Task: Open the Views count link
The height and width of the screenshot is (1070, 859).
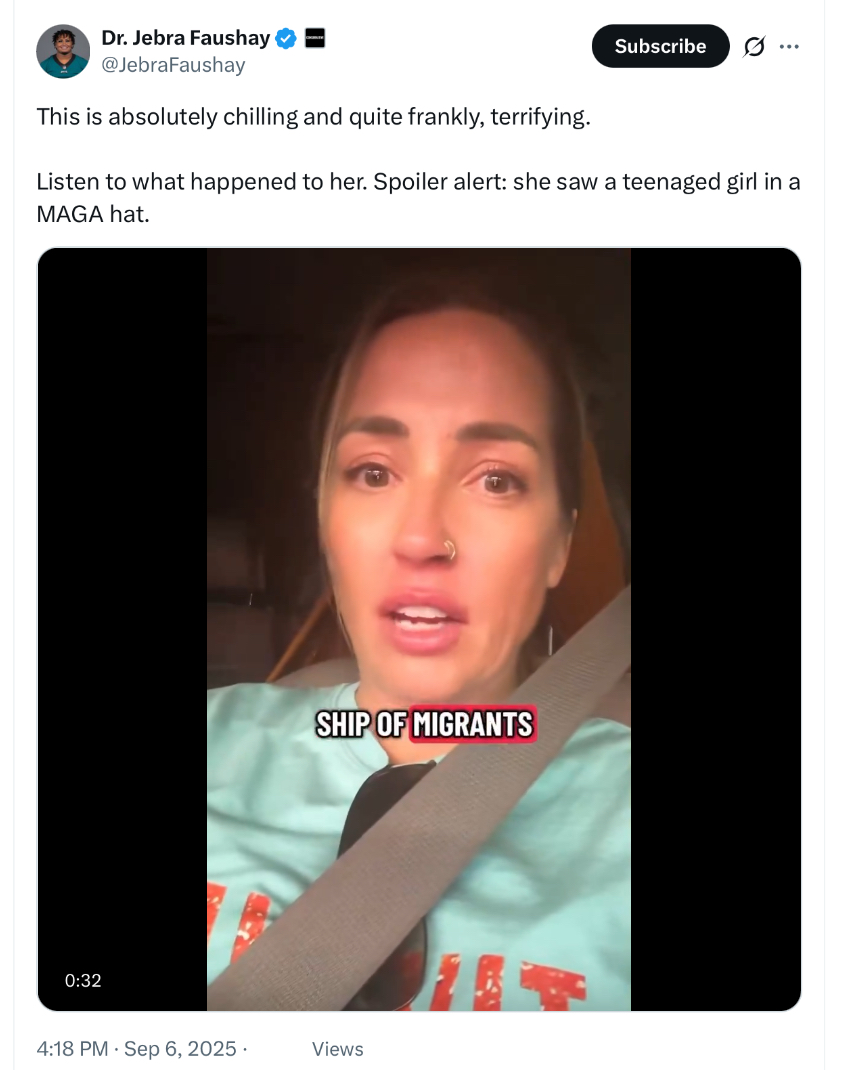Action: click(338, 1049)
